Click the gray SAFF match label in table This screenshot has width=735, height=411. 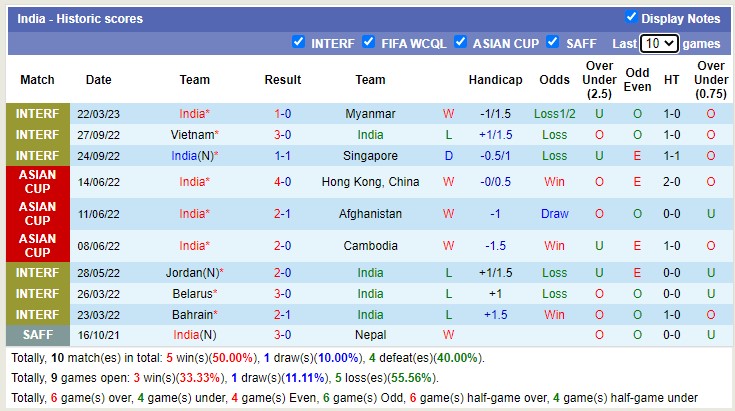coord(37,336)
